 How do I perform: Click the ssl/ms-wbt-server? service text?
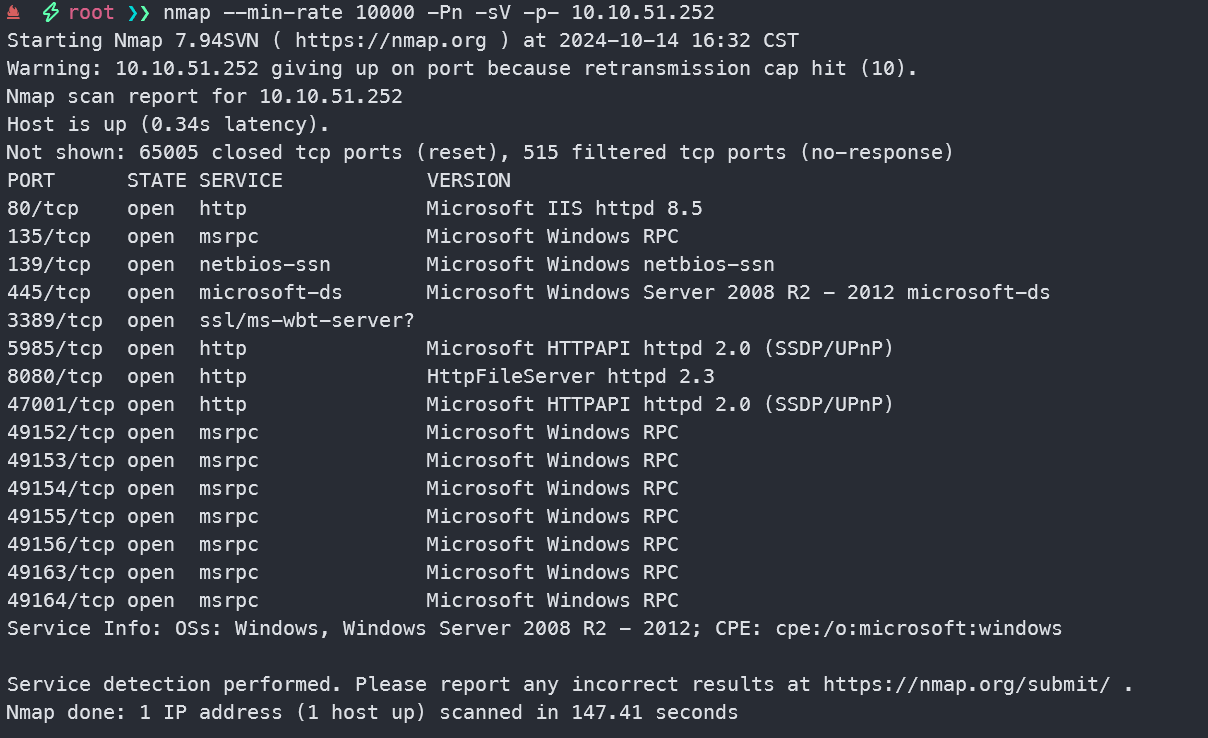(307, 321)
